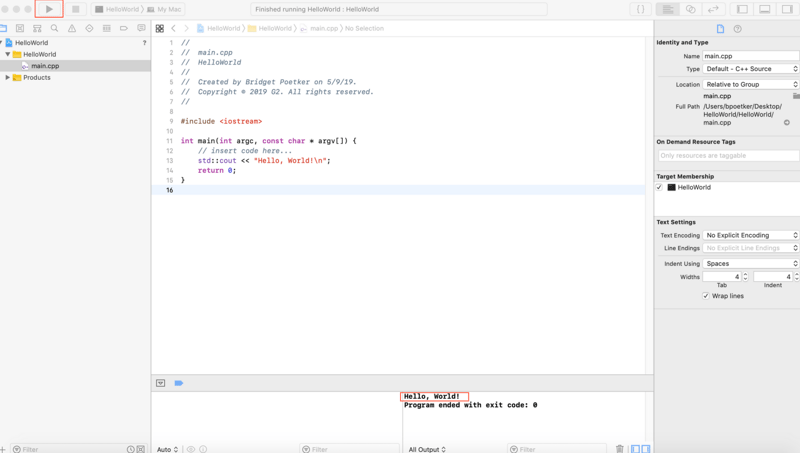This screenshot has height=453, width=800.
Task: Show the Standard editor
Action: [x=668, y=9]
